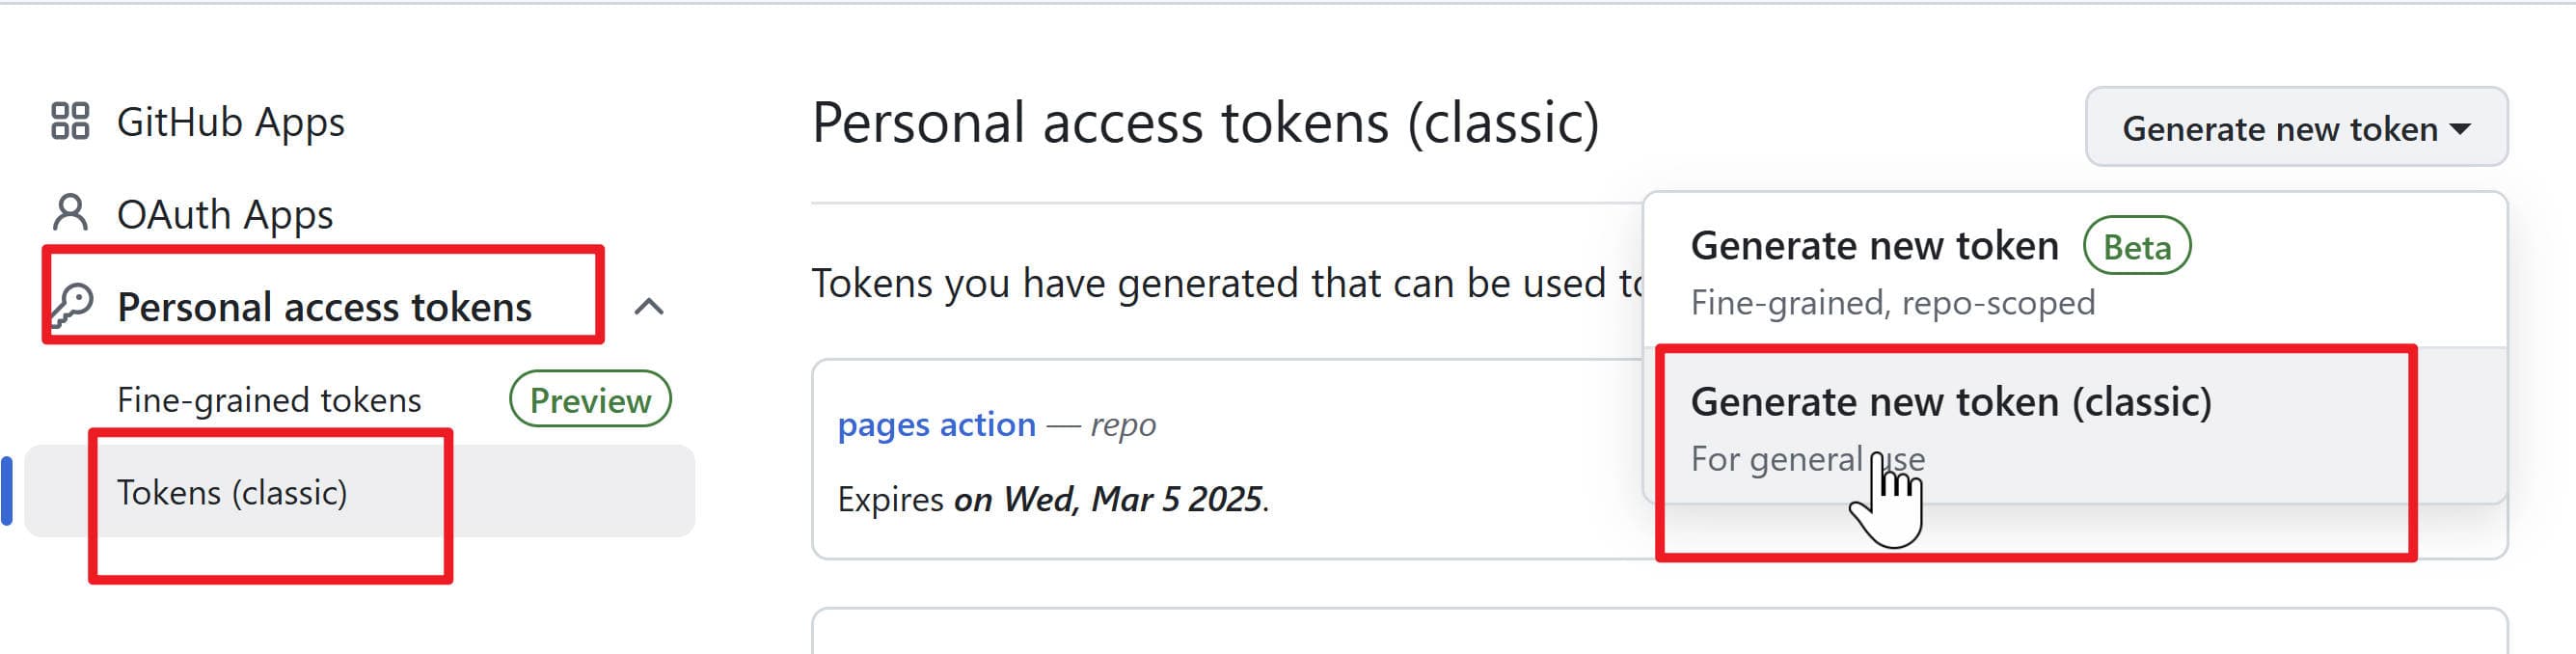
Task: Click the repo scope text
Action: pos(1123,425)
